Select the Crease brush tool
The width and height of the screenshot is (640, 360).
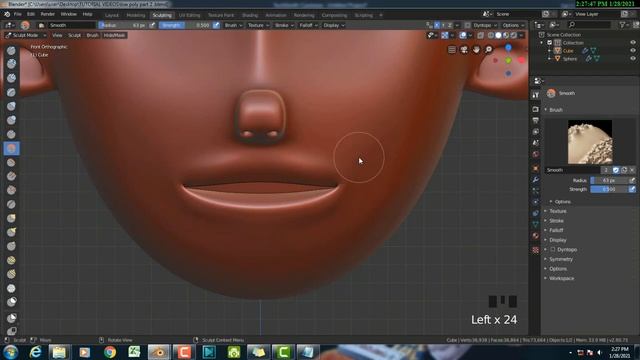pos(11,134)
